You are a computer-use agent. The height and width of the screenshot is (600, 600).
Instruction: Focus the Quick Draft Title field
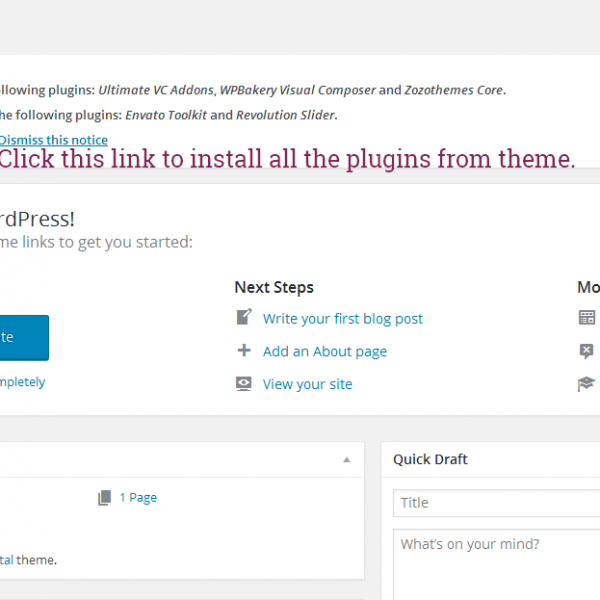(496, 503)
